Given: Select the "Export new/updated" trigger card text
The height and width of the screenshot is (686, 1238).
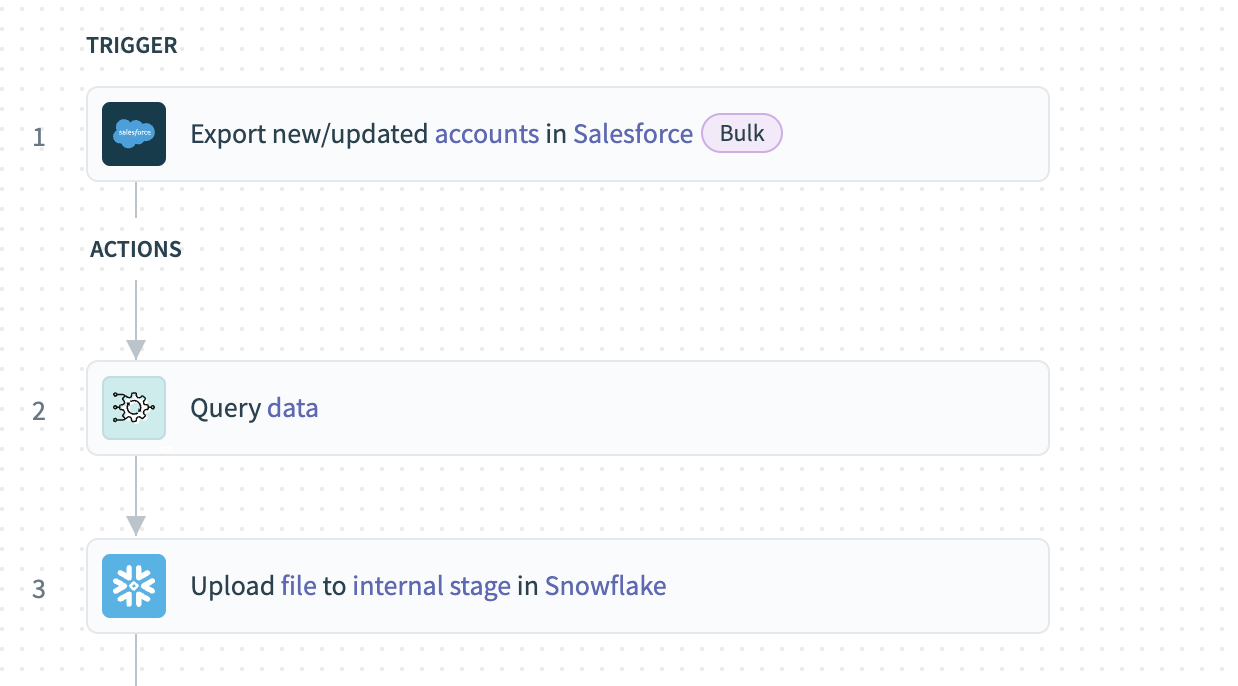Looking at the screenshot, I should click(x=309, y=134).
